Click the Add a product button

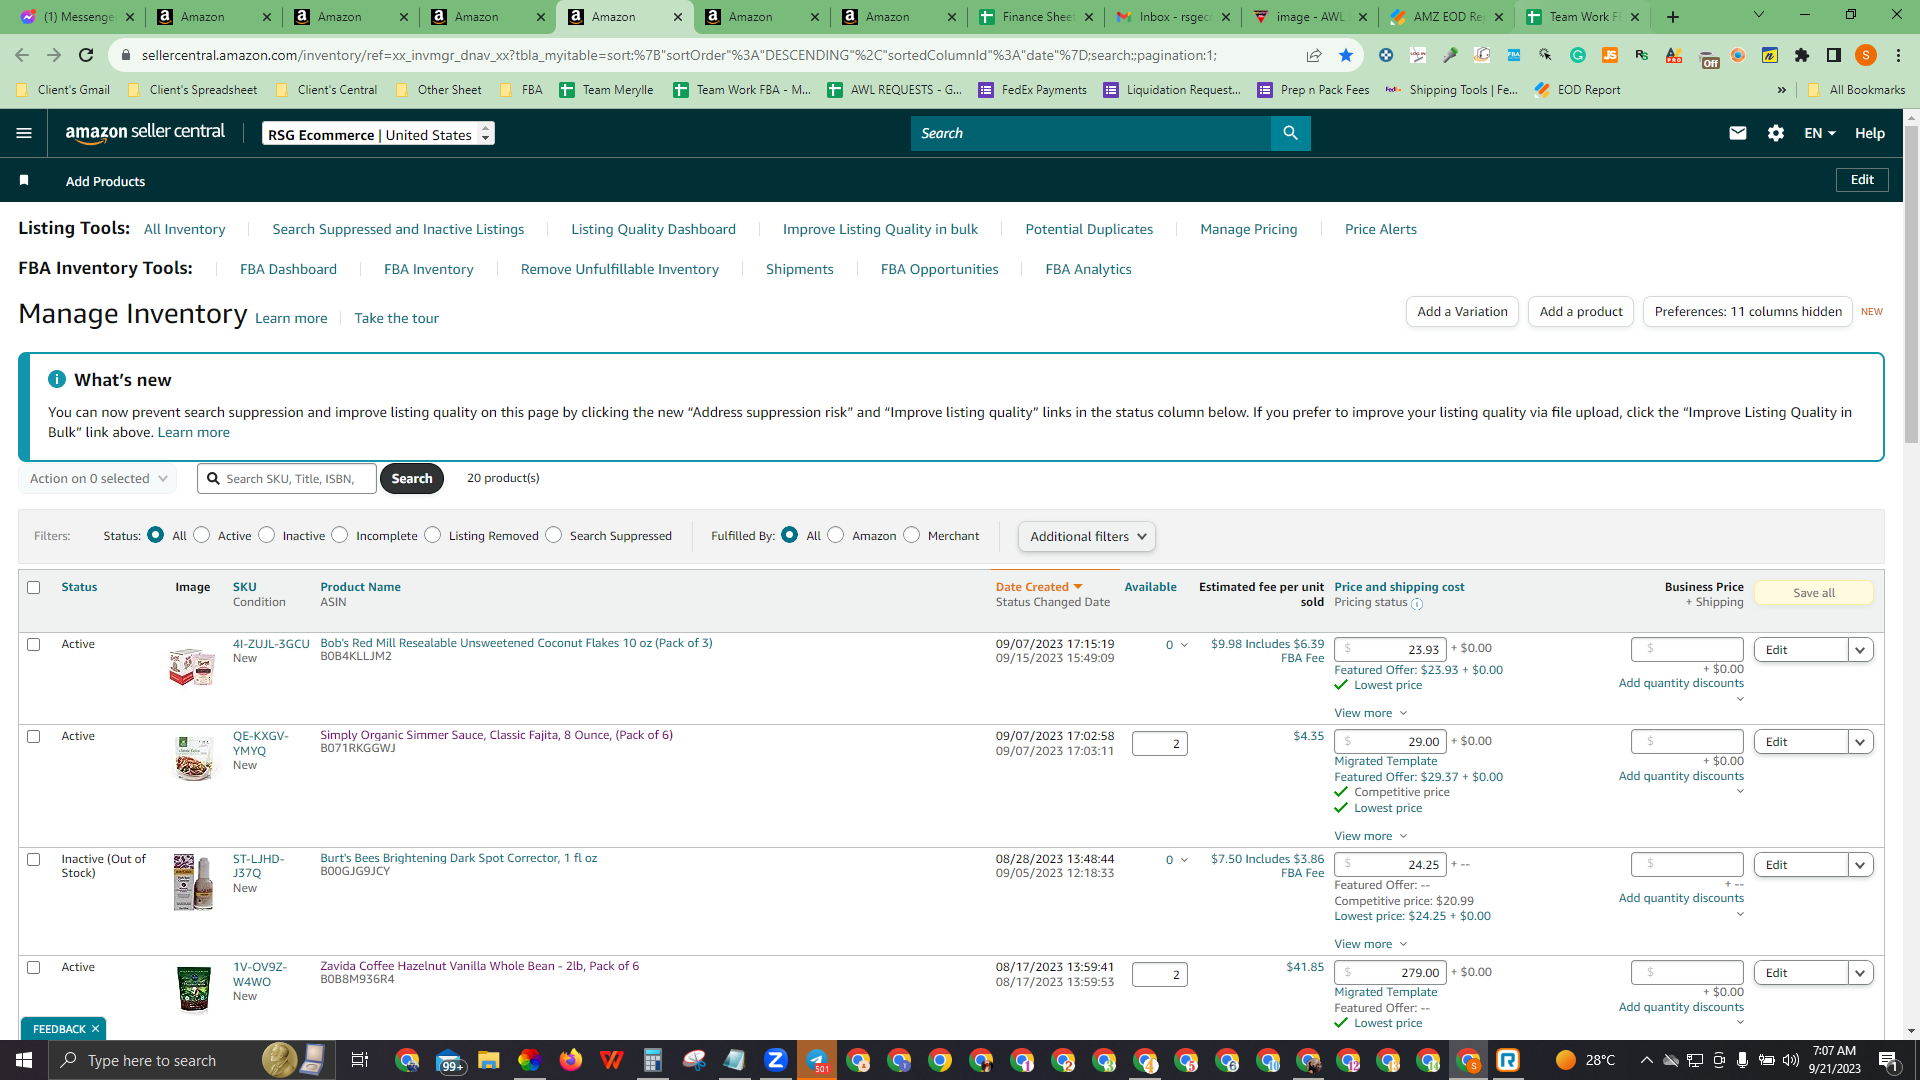coord(1581,312)
